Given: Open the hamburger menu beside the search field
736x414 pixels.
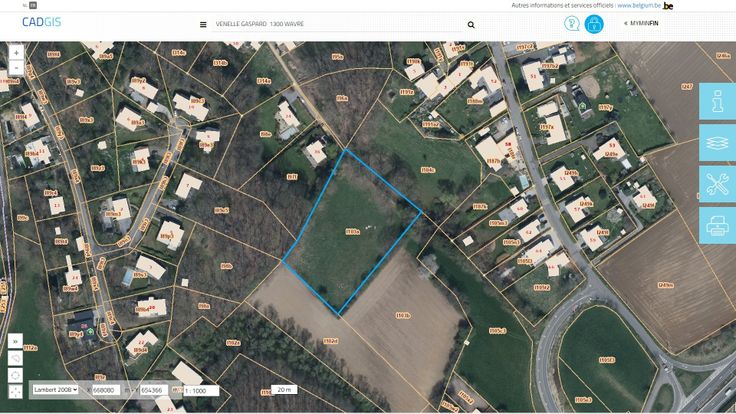Looking at the screenshot, I should [203, 24].
